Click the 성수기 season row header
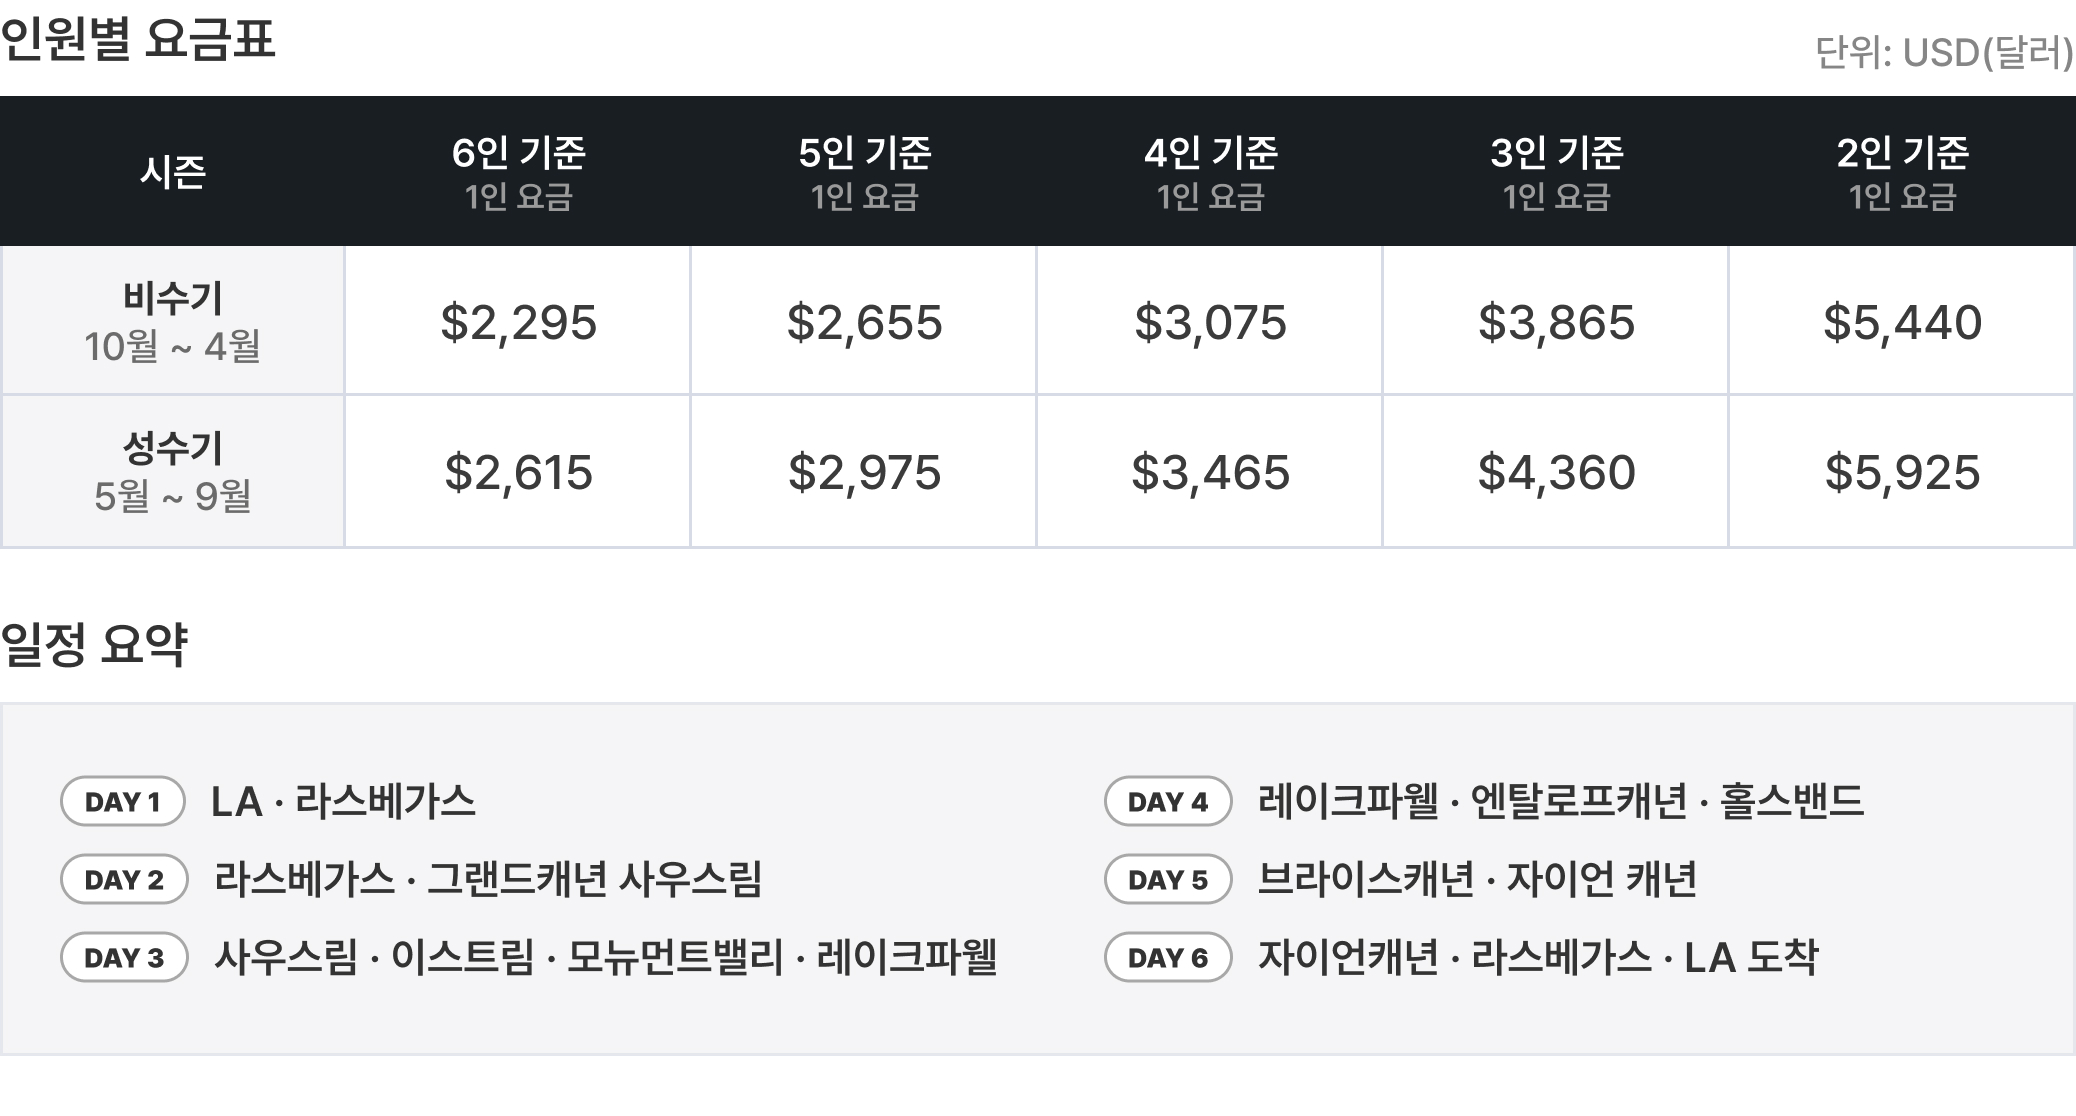2076x1116 pixels. (x=172, y=471)
